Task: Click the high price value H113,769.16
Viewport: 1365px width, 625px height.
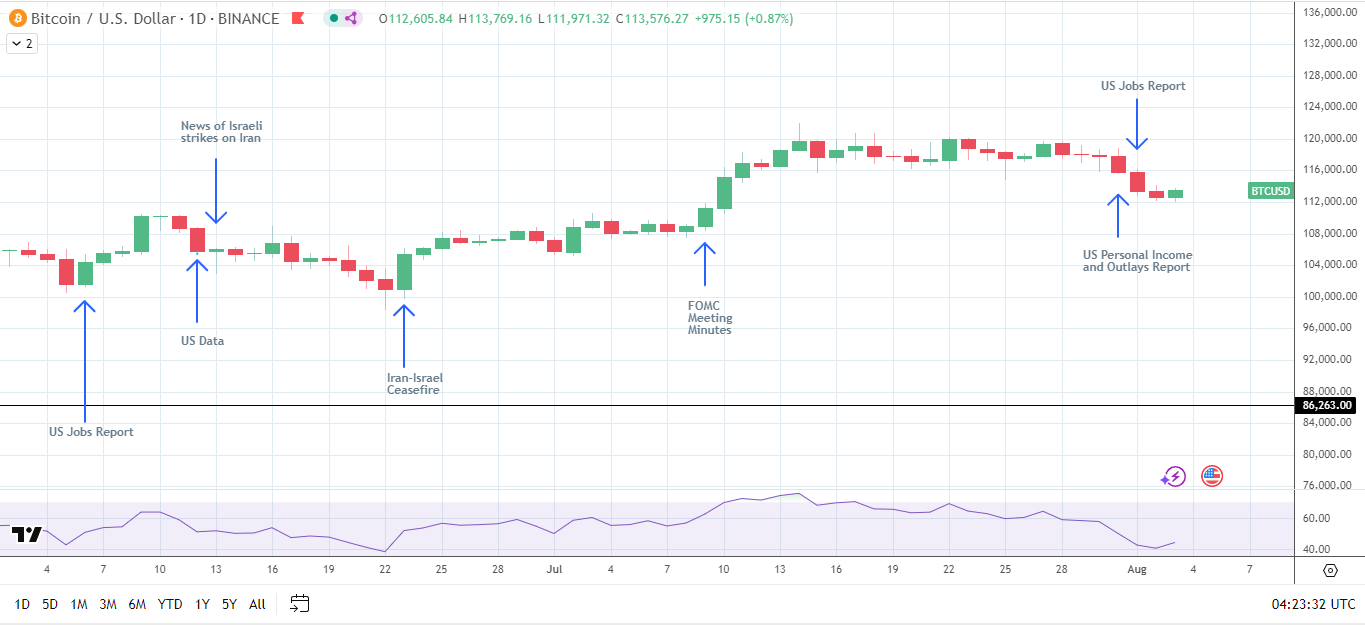Action: point(497,18)
